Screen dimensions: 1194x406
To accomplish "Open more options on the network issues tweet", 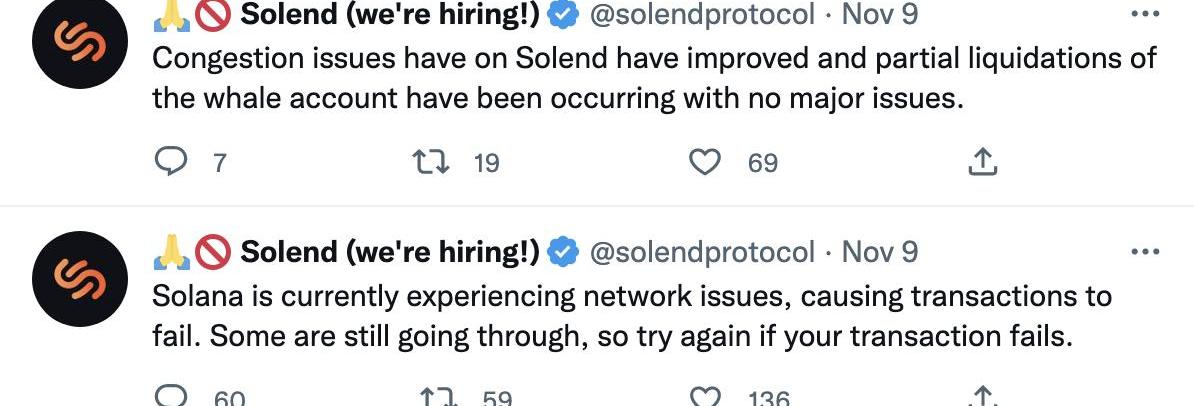I will pyautogui.click(x=1143, y=252).
